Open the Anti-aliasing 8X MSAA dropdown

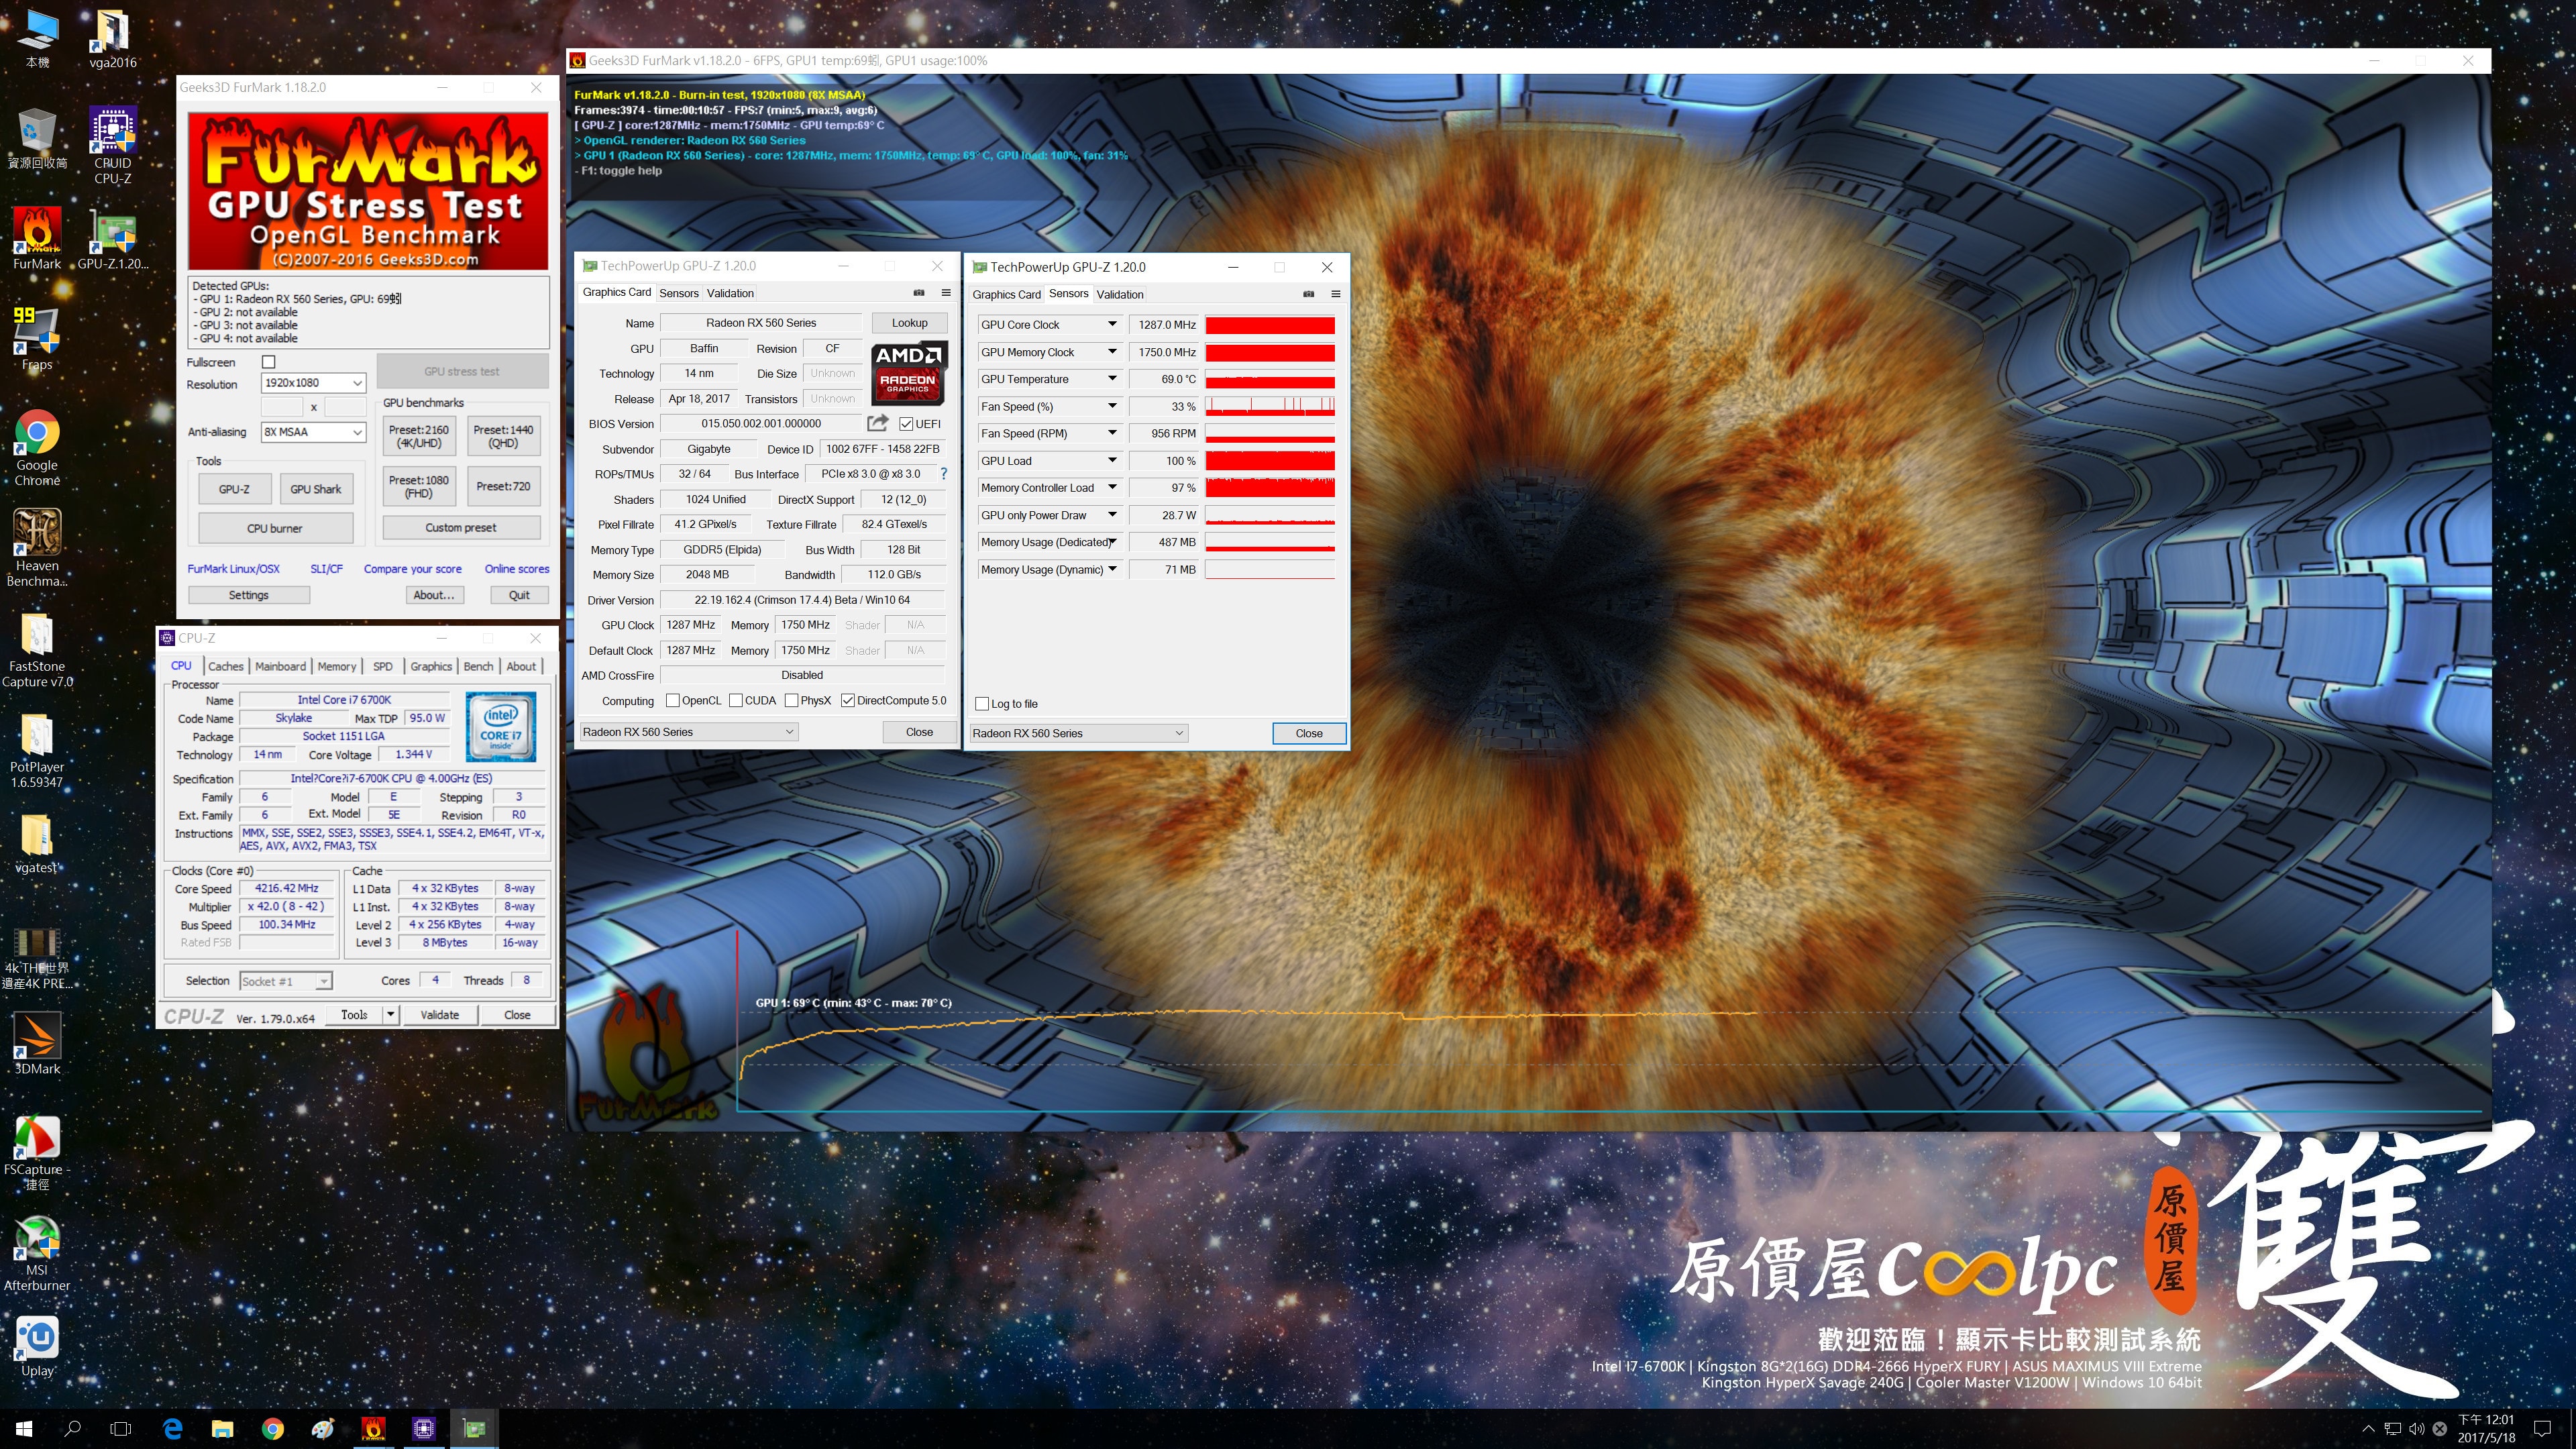point(313,432)
